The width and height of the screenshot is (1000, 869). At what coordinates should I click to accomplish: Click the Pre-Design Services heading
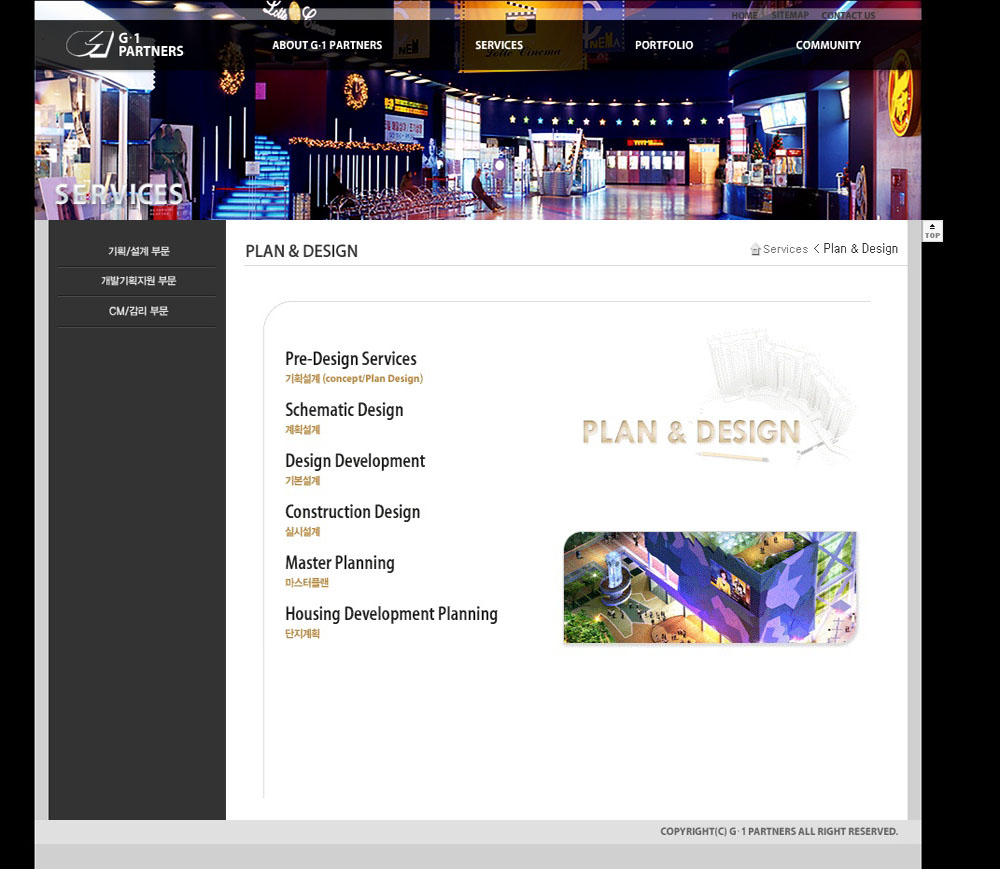coord(350,359)
